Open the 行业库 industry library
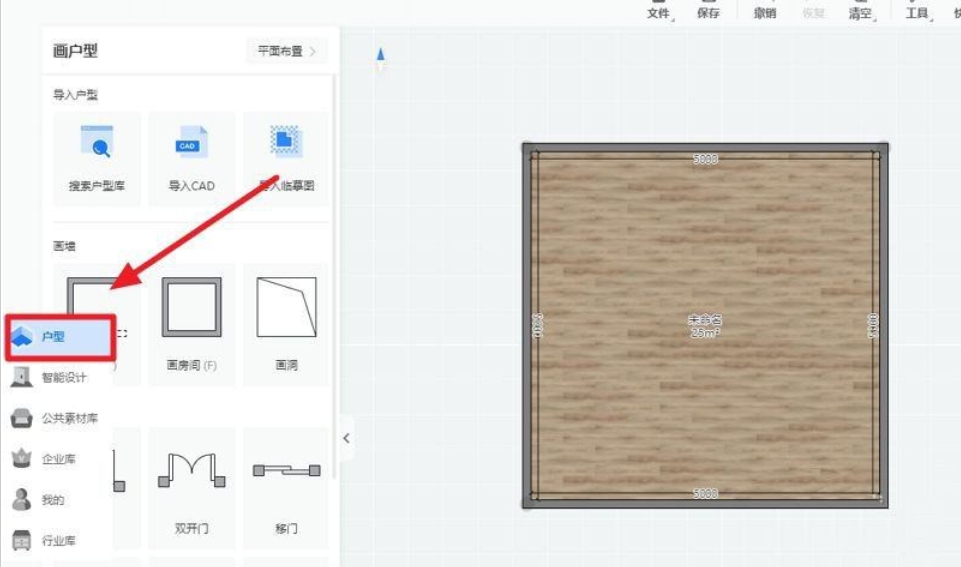The height and width of the screenshot is (567, 961). (58, 541)
